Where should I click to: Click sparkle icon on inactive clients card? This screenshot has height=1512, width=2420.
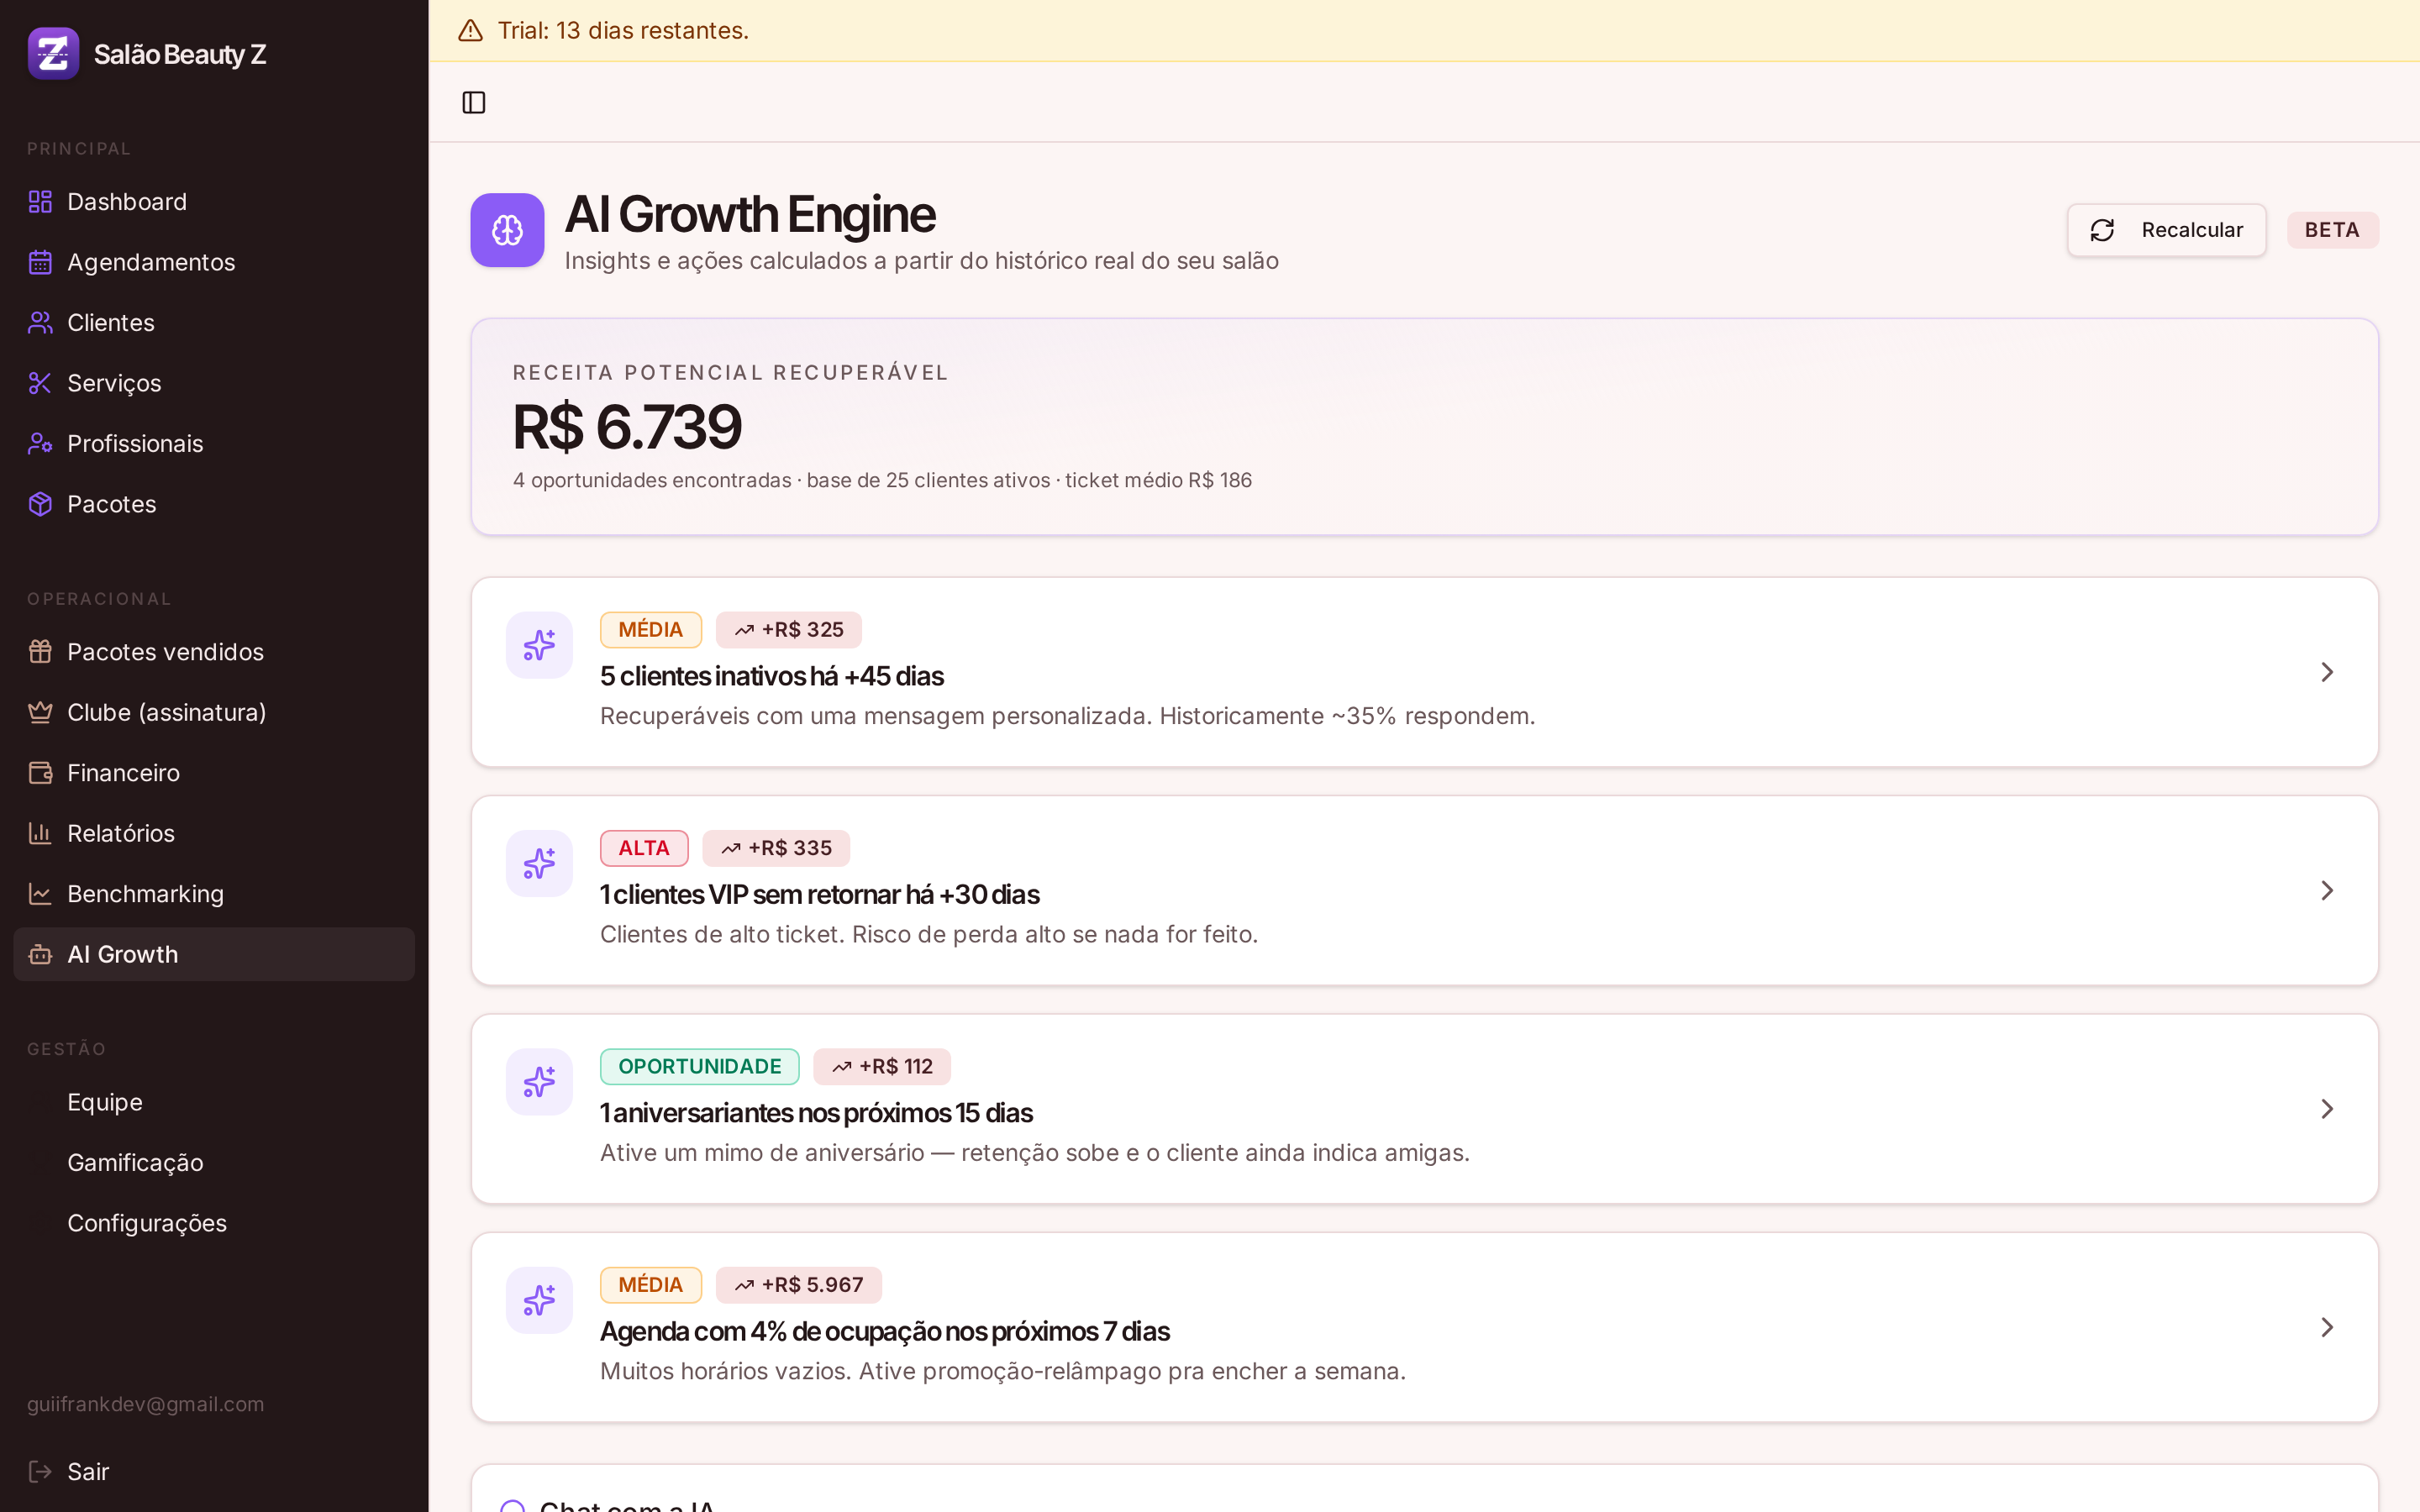coord(539,645)
